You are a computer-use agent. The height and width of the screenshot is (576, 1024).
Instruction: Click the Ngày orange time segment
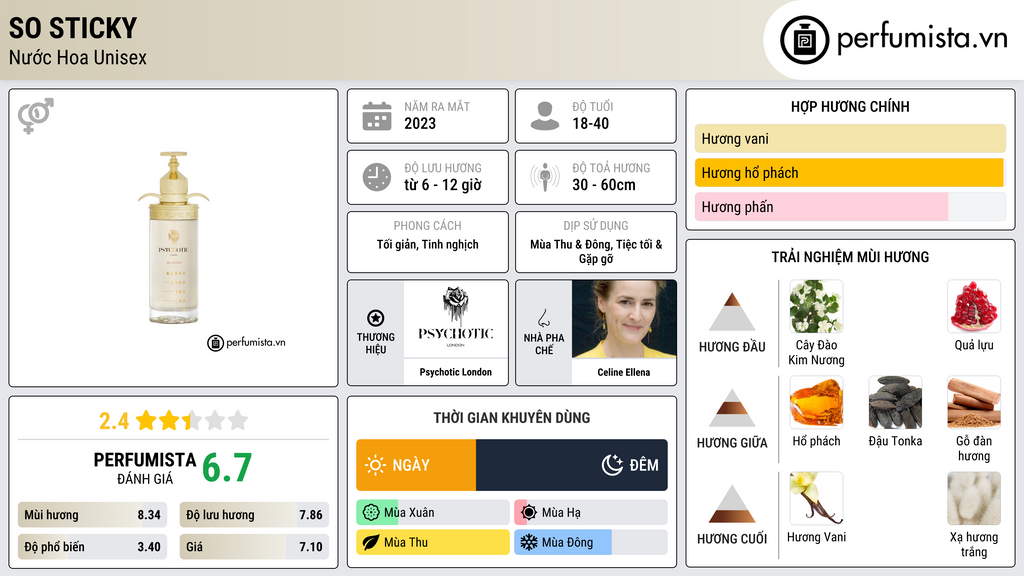click(416, 465)
